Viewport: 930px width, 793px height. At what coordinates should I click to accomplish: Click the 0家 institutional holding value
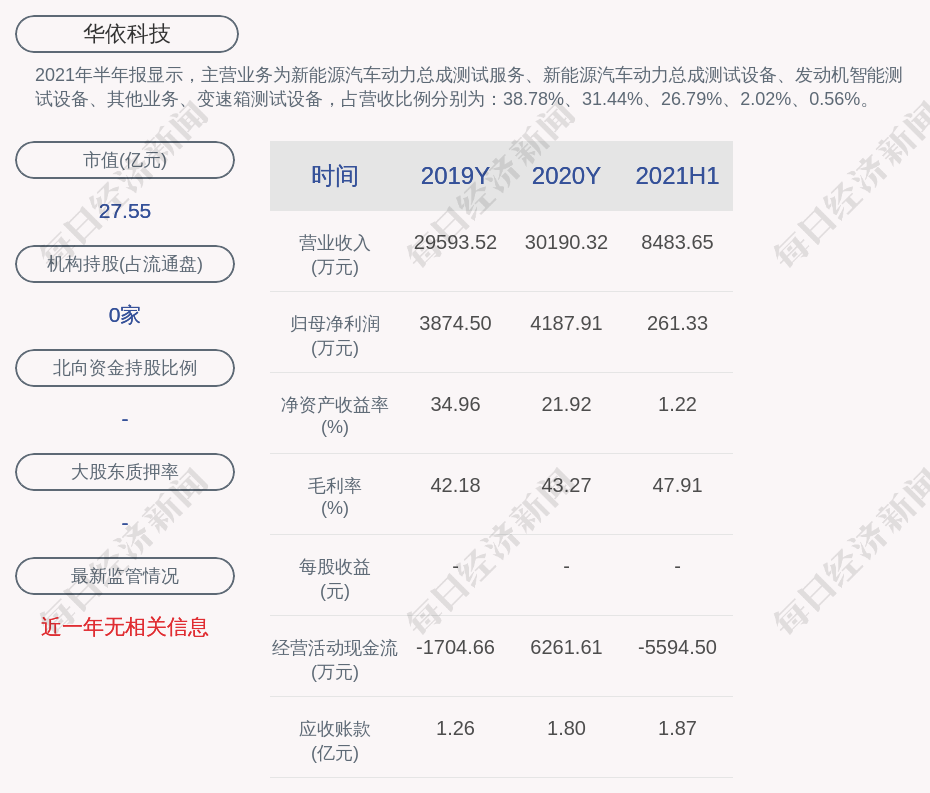pyautogui.click(x=125, y=315)
